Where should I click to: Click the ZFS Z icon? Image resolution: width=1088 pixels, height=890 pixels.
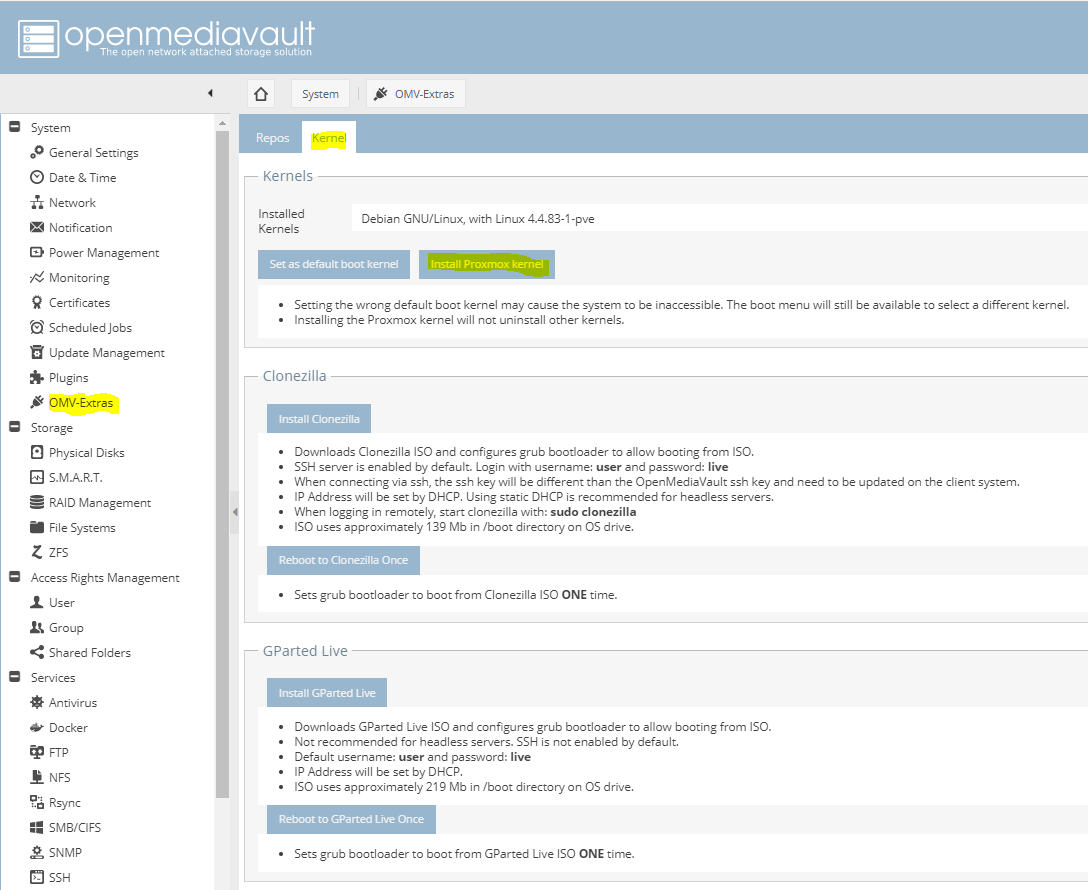(37, 551)
